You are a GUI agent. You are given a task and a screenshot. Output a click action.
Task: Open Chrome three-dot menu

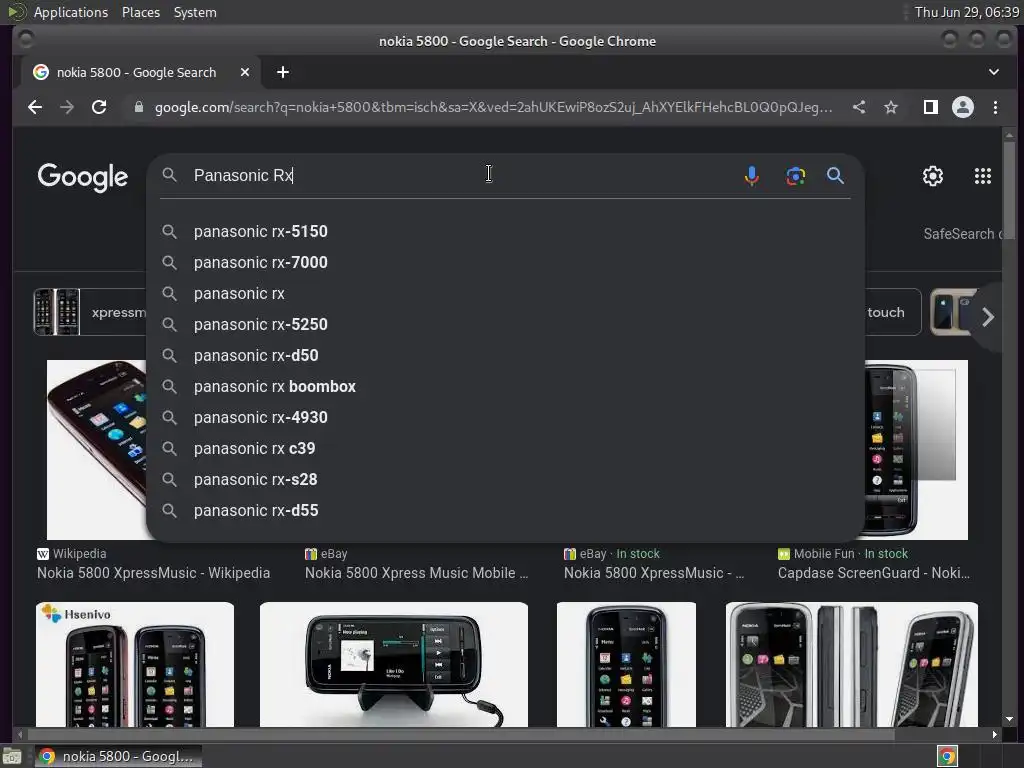[x=995, y=107]
